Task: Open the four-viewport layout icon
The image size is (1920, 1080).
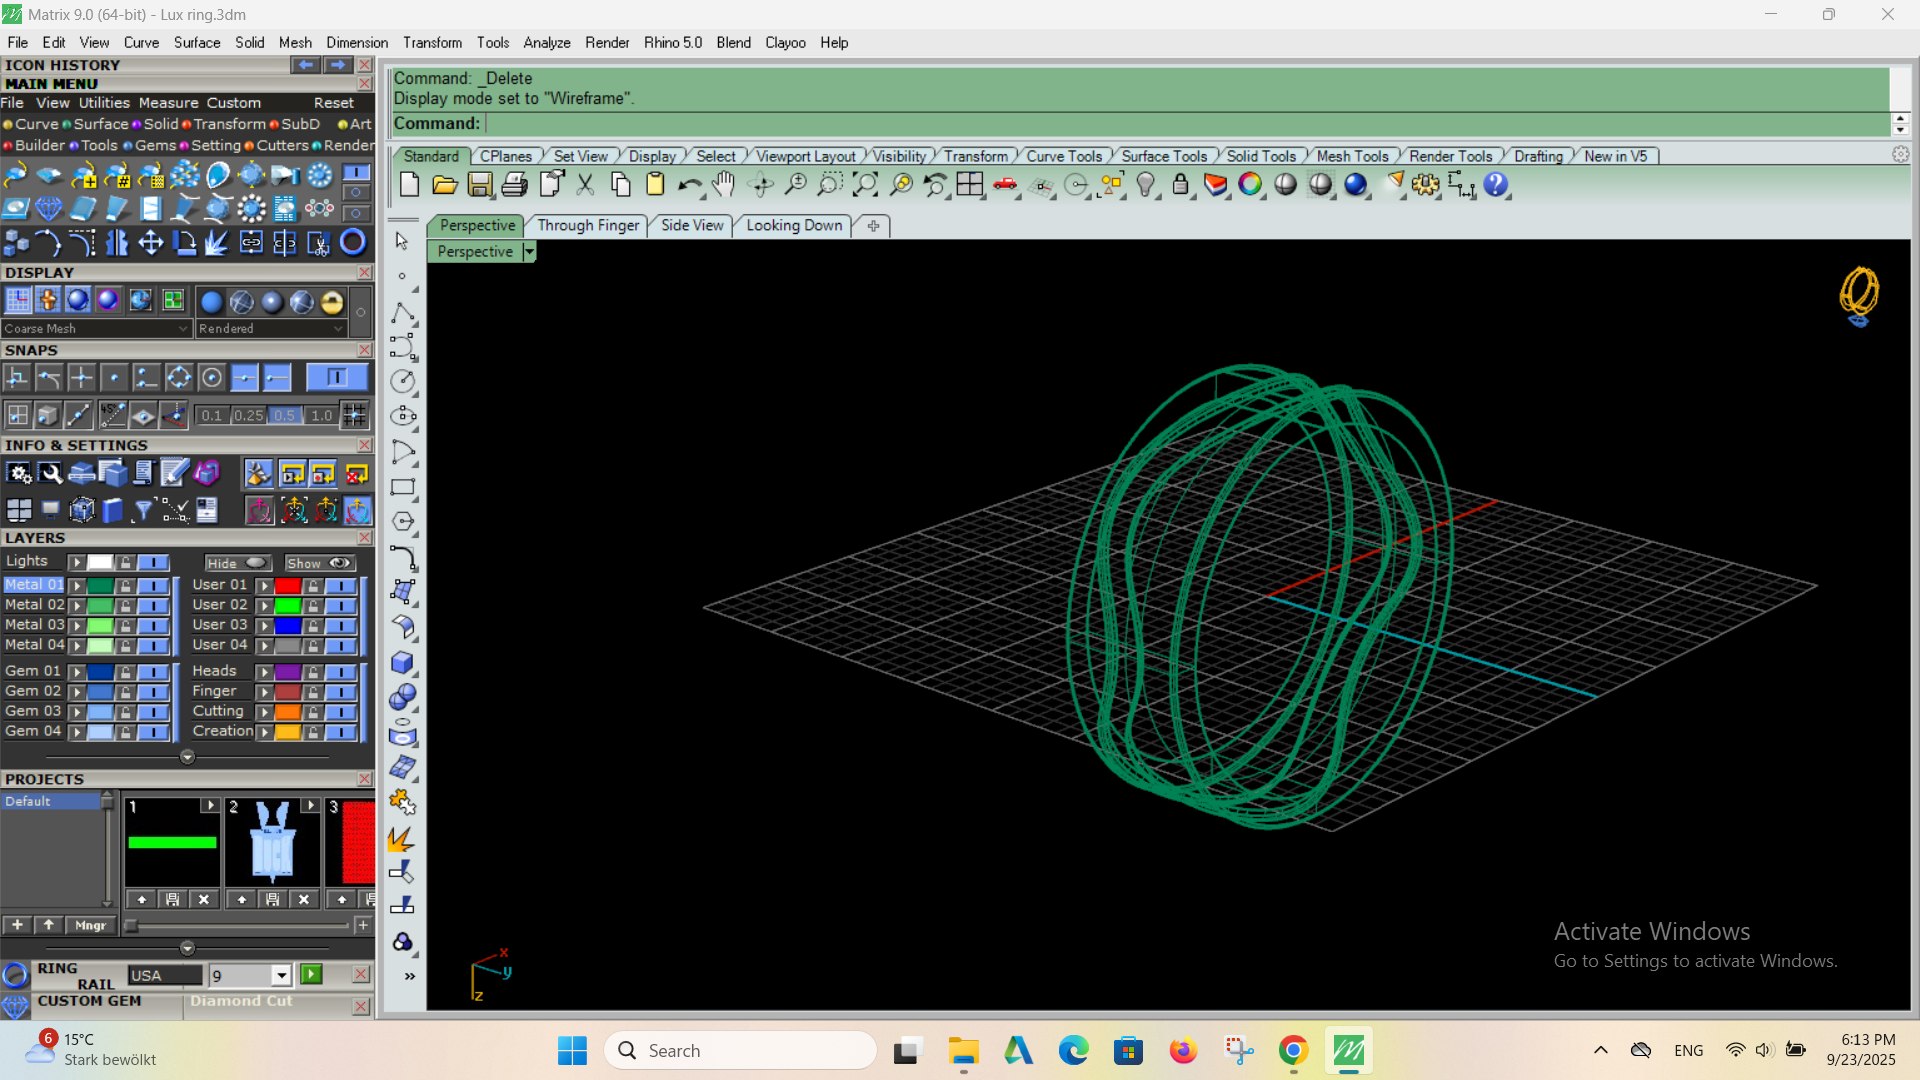Action: coord(970,185)
